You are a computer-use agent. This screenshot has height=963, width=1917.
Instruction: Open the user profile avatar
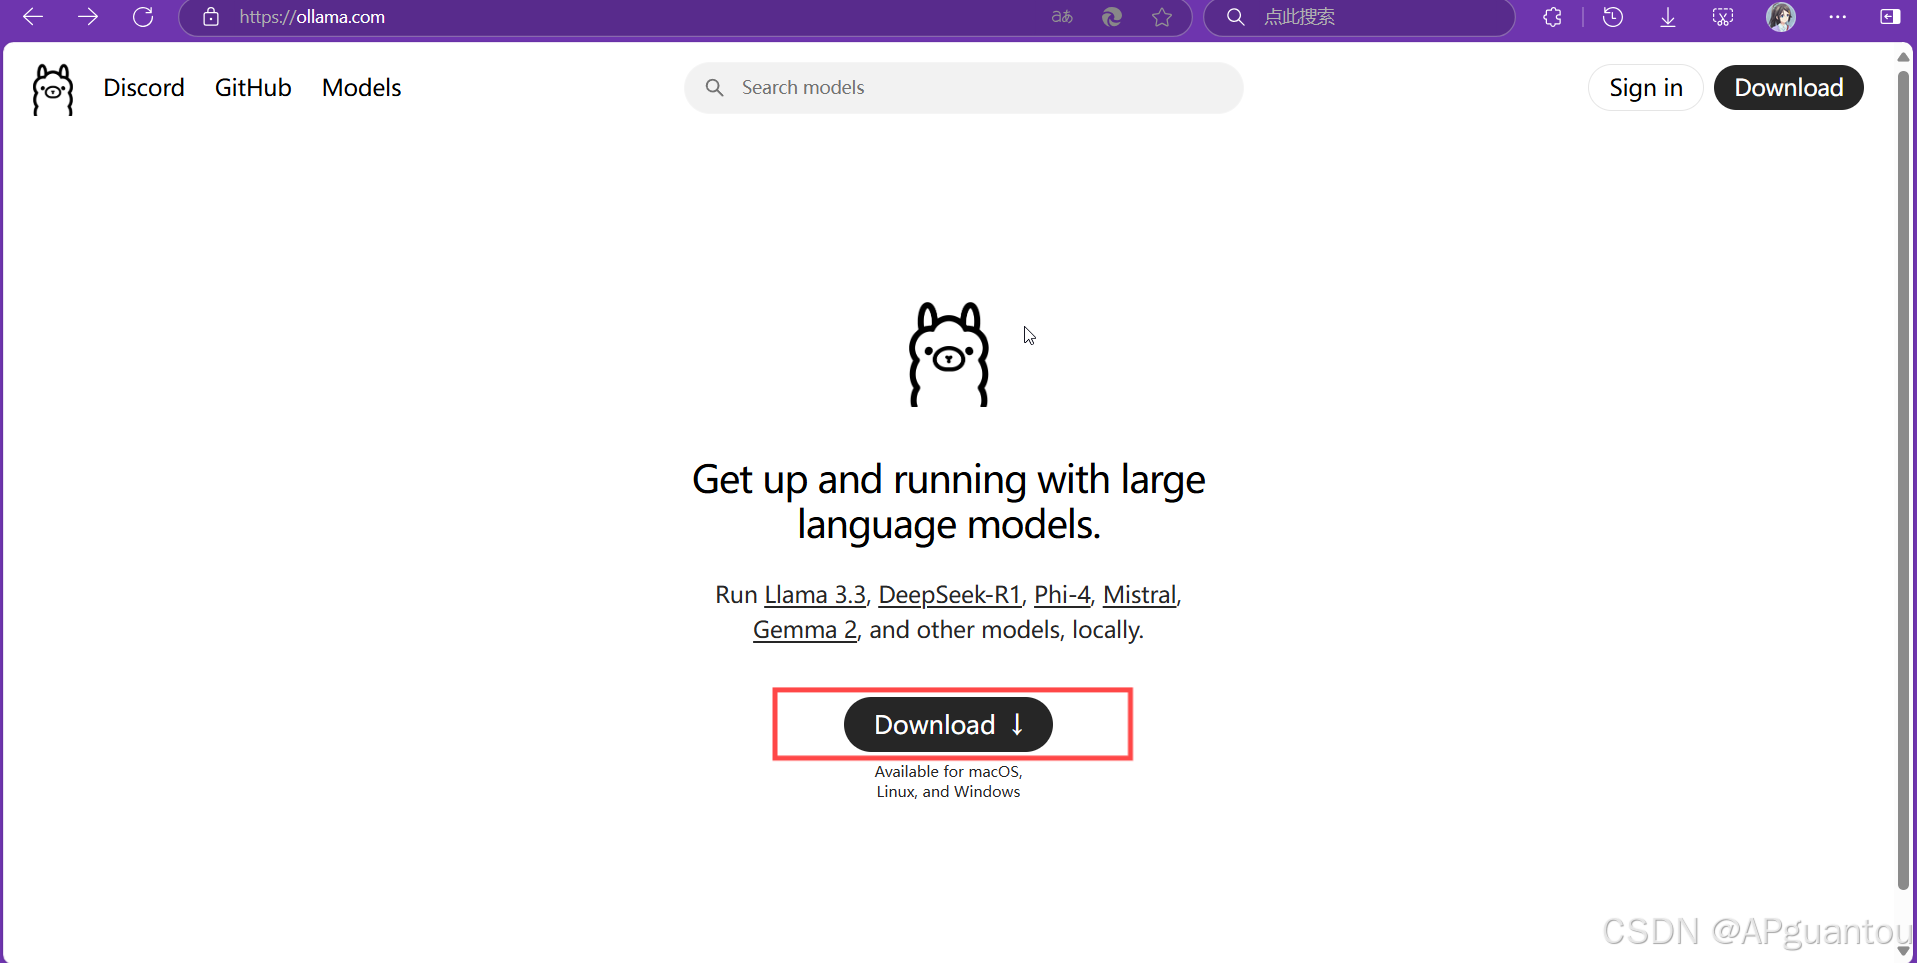1781,17
